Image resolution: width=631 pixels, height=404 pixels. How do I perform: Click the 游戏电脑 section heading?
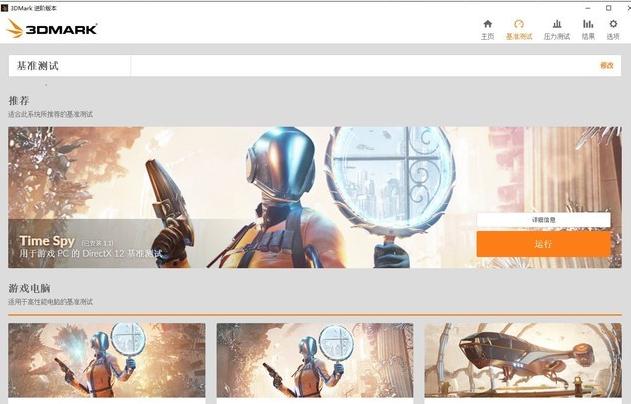point(29,288)
